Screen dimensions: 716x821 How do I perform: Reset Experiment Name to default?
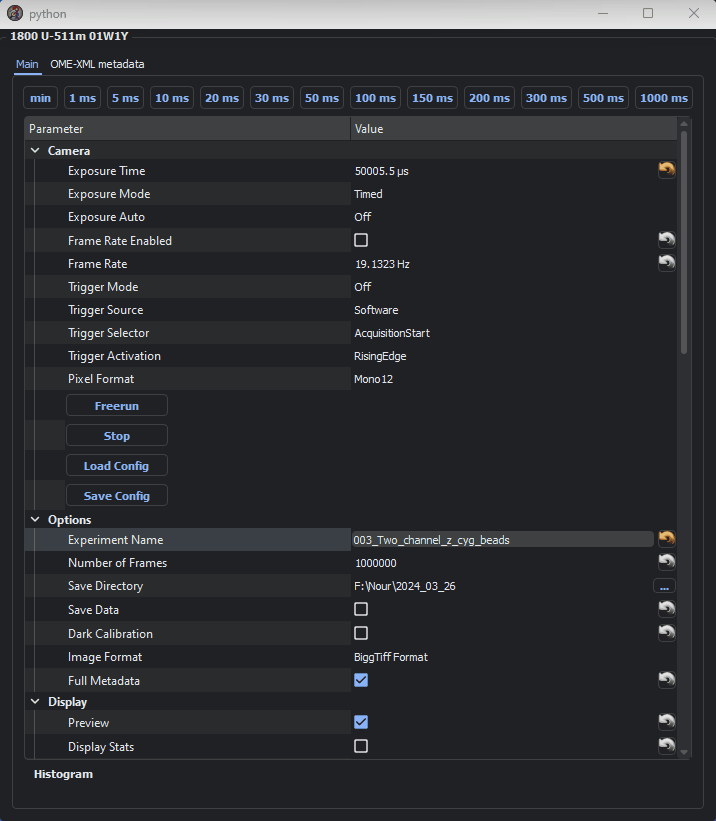(x=666, y=539)
